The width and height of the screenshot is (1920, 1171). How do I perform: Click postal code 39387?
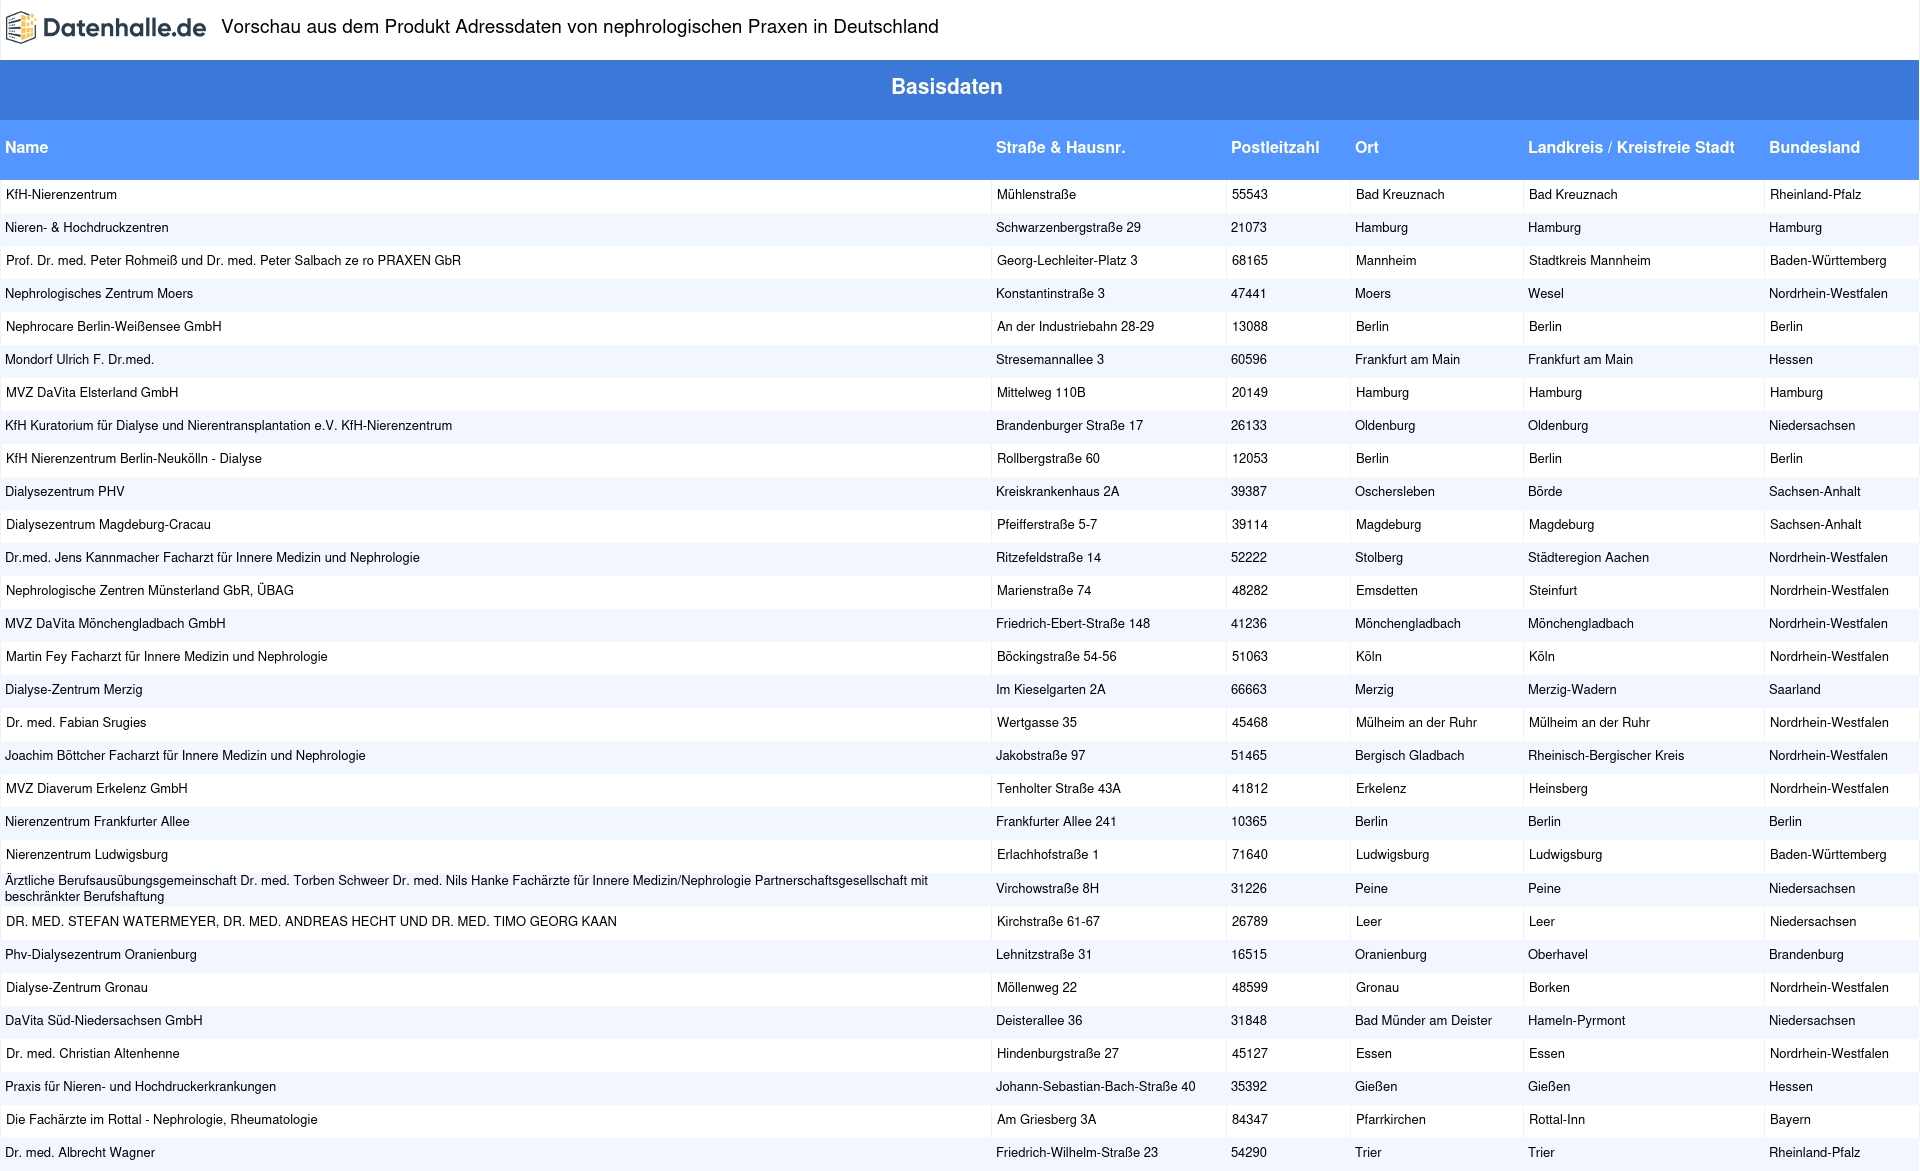[1249, 492]
